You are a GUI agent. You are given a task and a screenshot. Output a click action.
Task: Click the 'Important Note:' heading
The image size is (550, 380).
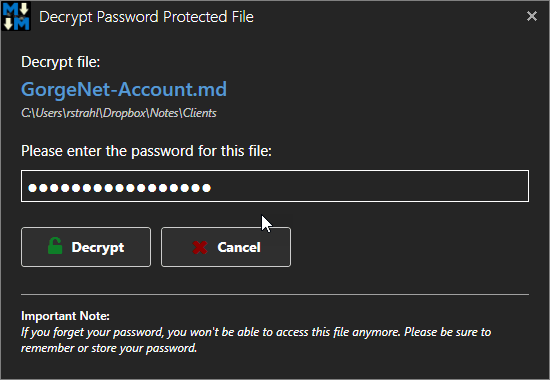click(65, 316)
